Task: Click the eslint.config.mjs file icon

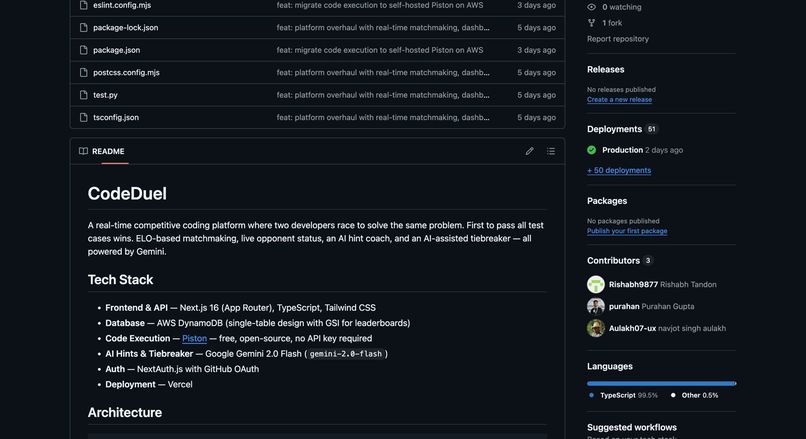Action: click(x=83, y=5)
